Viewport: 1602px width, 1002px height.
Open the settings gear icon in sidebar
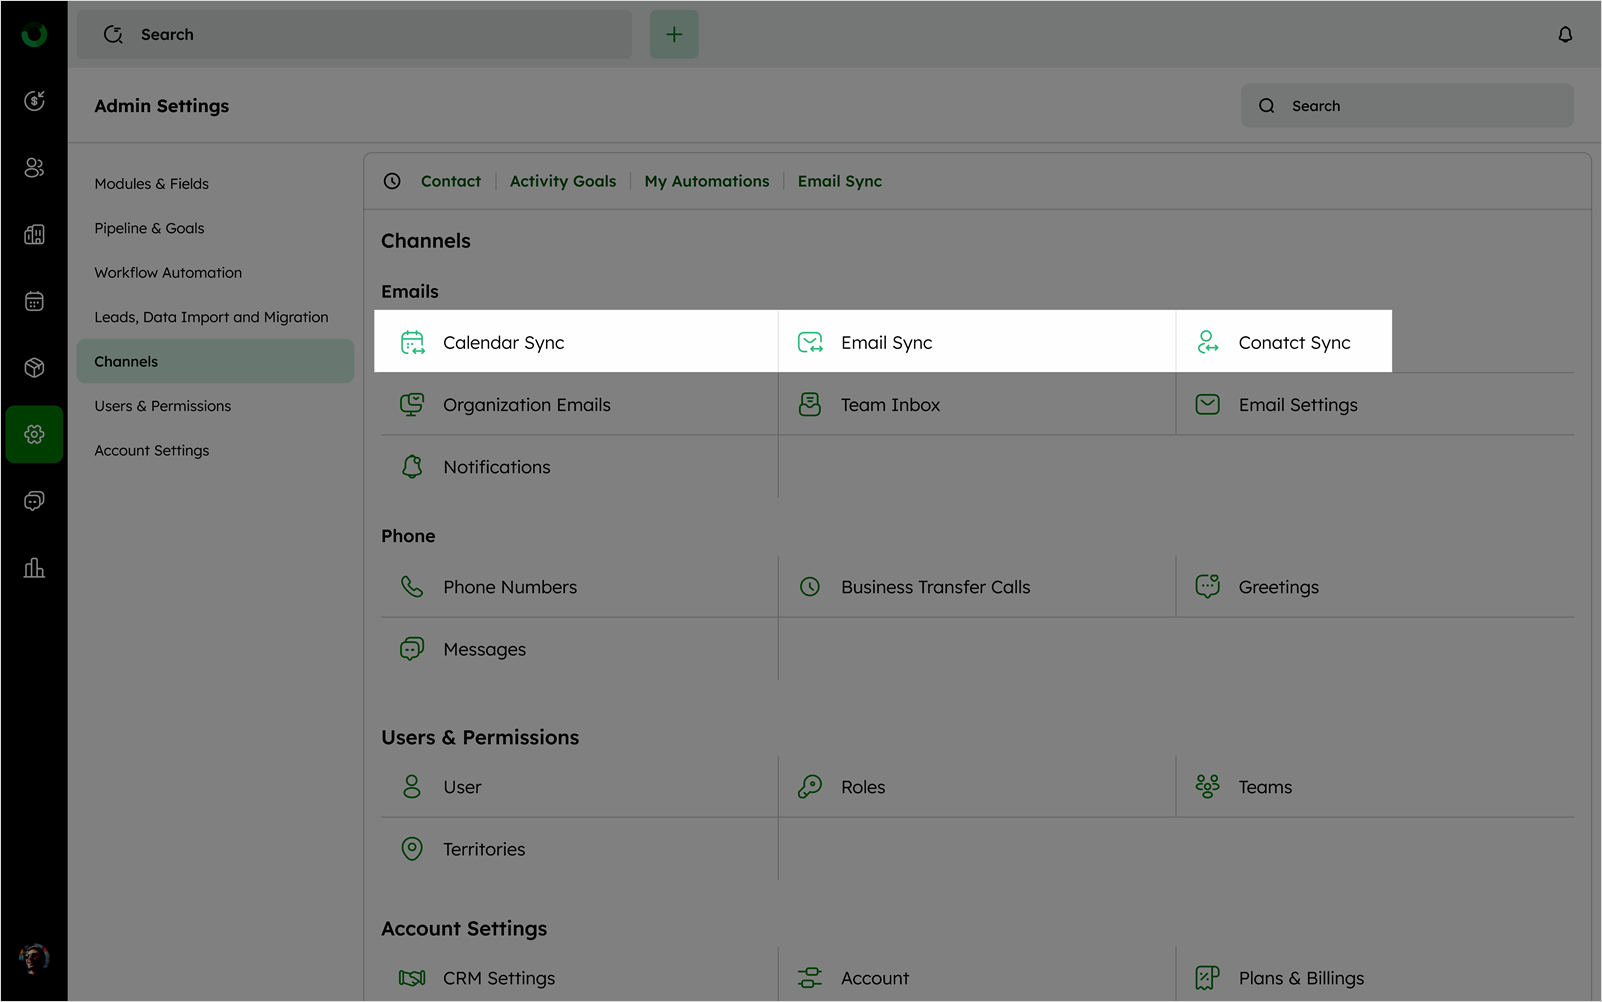point(34,434)
